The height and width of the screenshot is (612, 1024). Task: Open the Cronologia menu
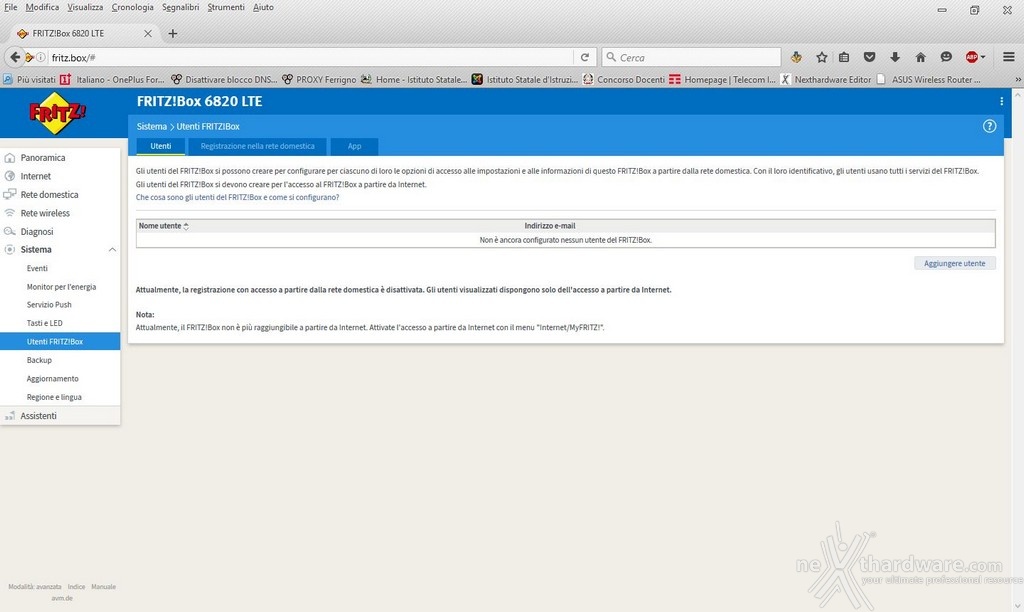point(133,7)
